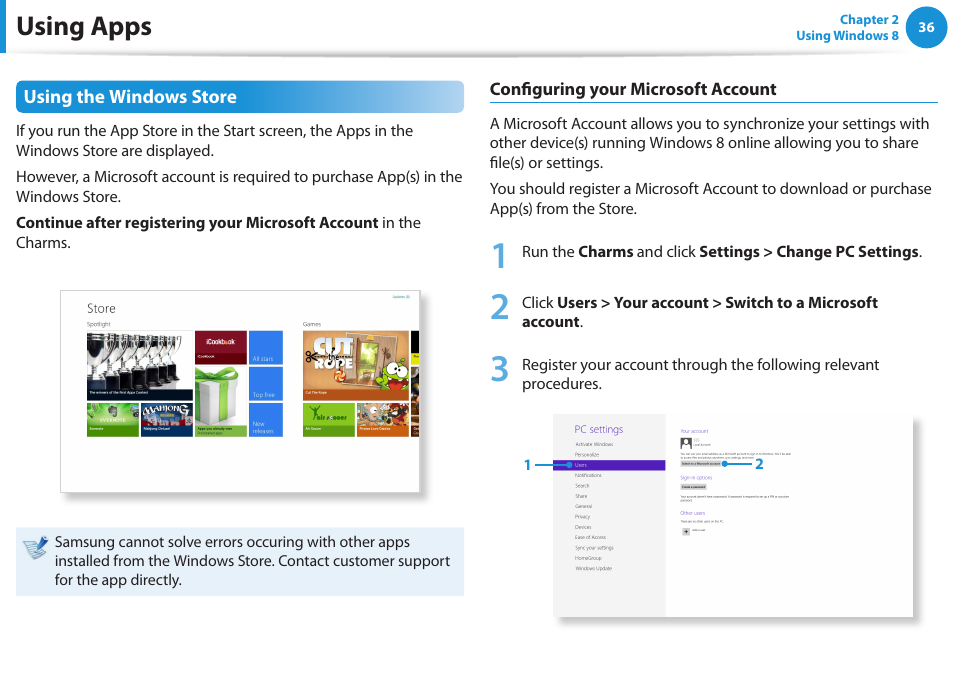Viewport: 954px width, 677px height.
Task: Click the PC settings title
Action: (599, 429)
